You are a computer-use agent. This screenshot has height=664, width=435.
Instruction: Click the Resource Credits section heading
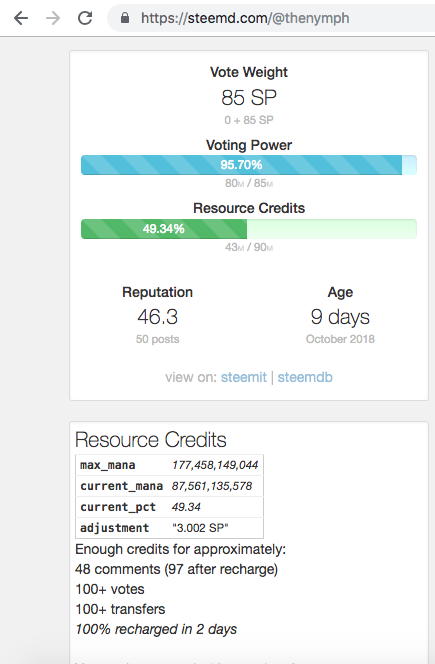(151, 440)
